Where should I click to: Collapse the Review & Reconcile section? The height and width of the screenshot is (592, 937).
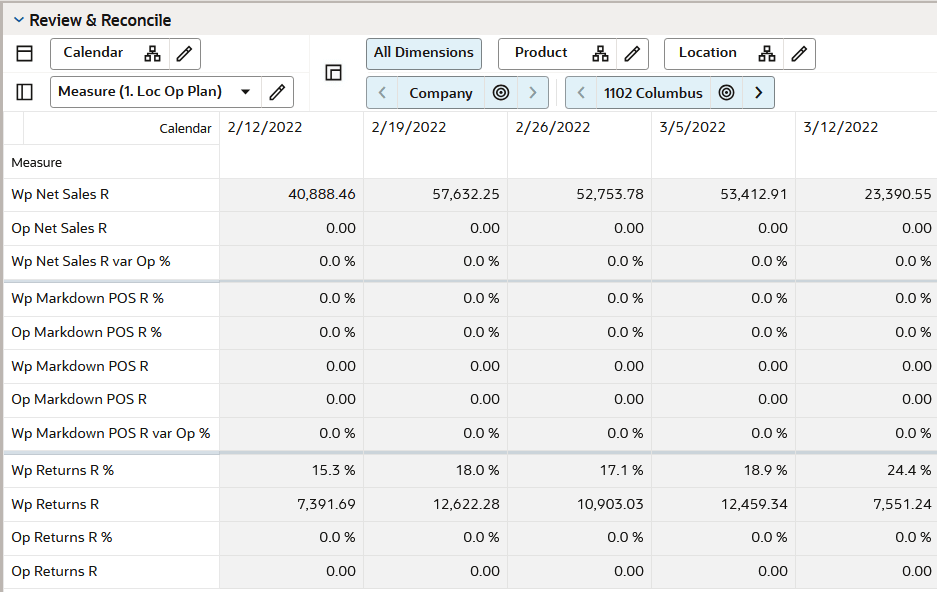19,20
